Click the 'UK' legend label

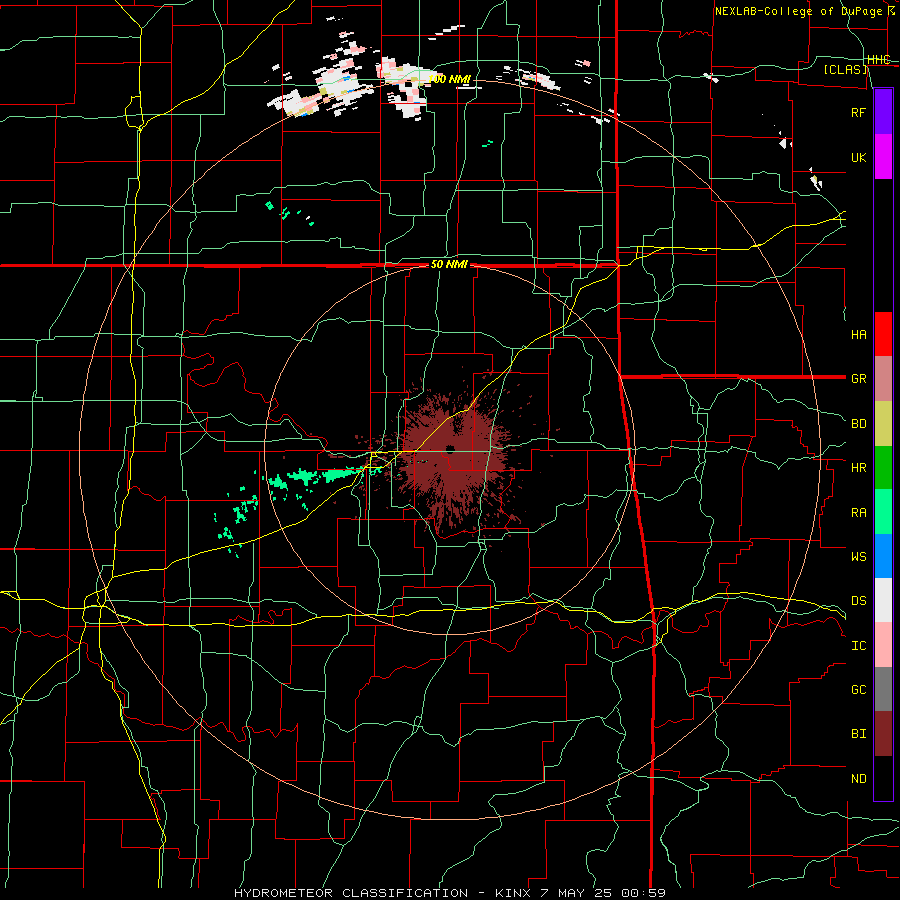point(858,158)
